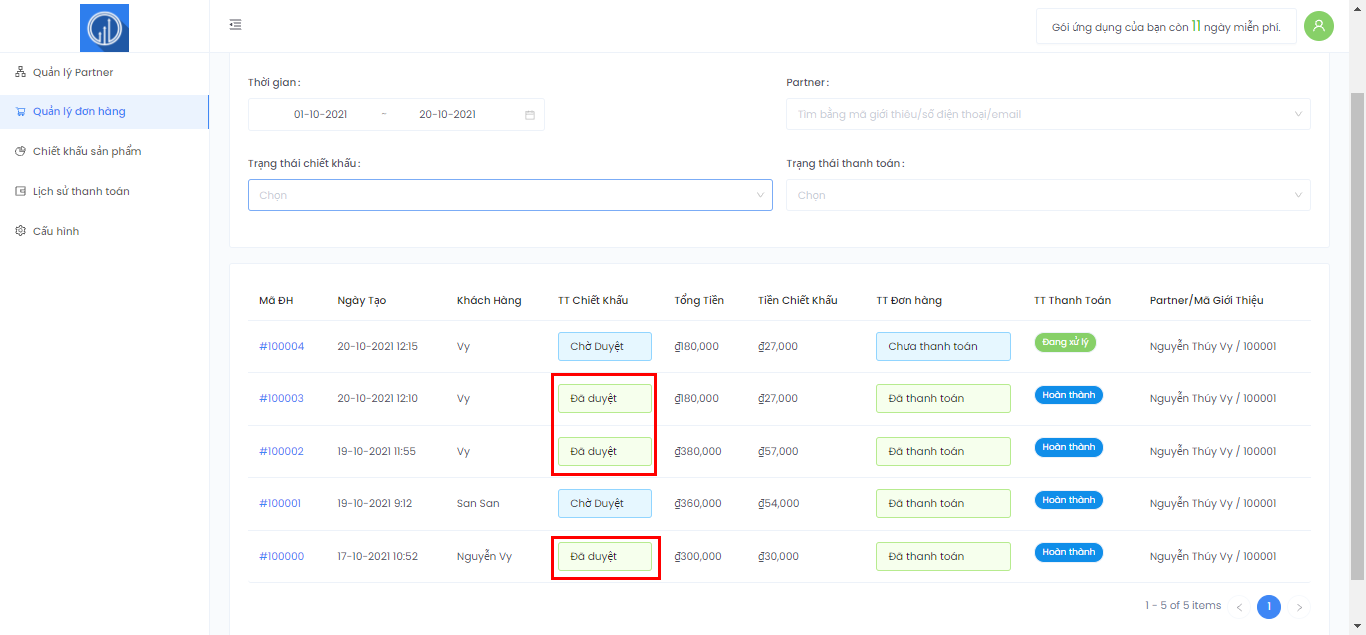Click the end date 20-10-2021 field

pyautogui.click(x=447, y=115)
